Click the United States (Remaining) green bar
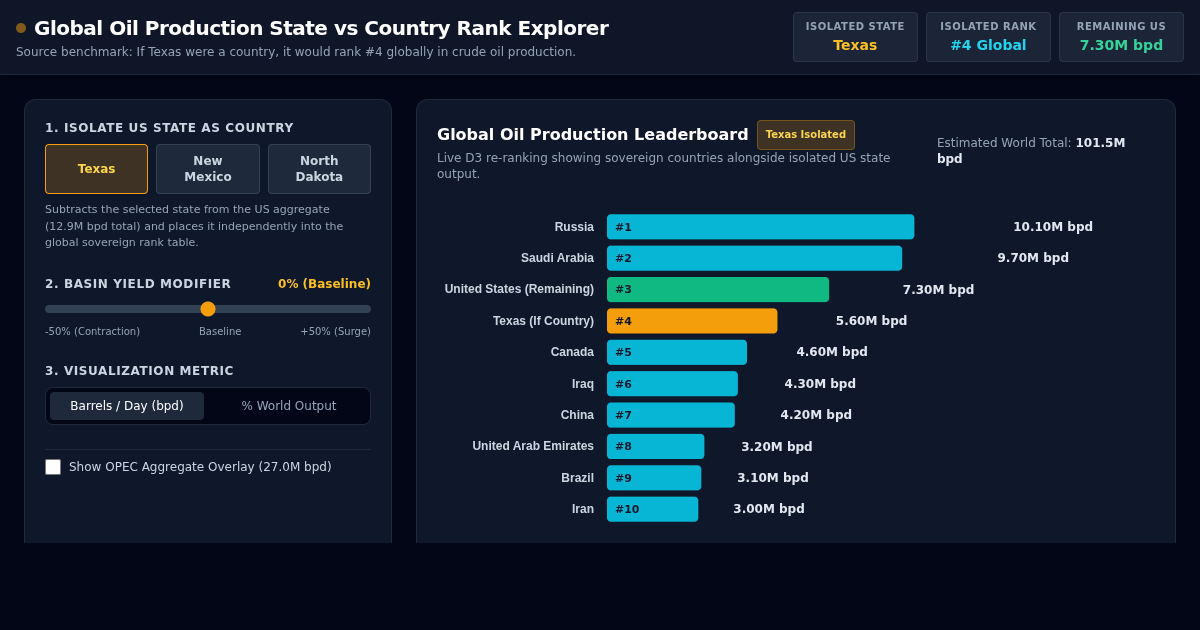This screenshot has height=630, width=1200. pyautogui.click(x=718, y=290)
